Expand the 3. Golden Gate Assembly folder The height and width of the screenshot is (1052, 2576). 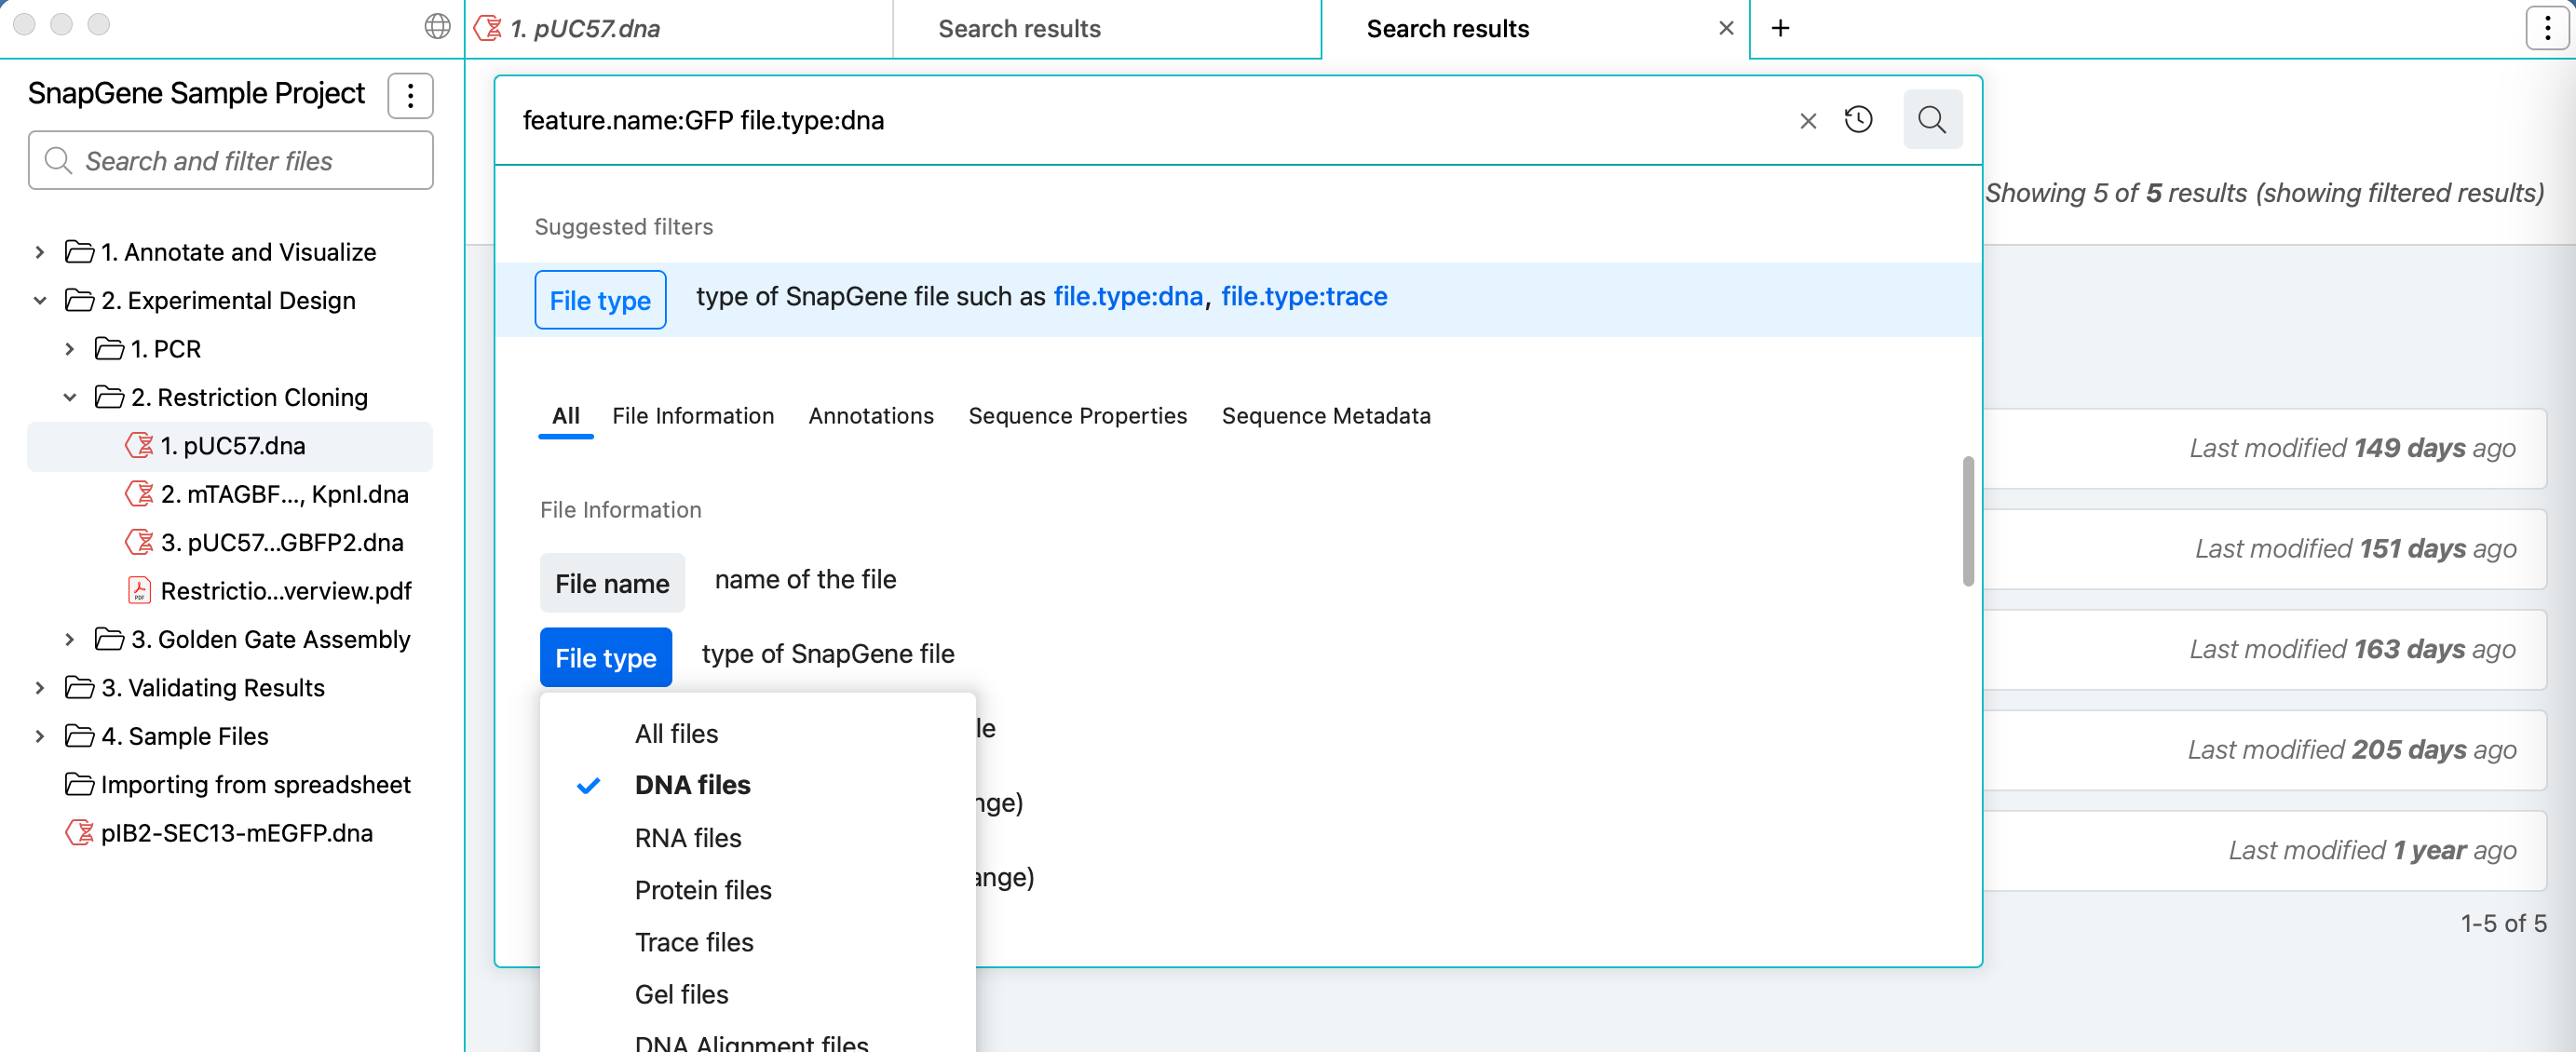coord(69,639)
